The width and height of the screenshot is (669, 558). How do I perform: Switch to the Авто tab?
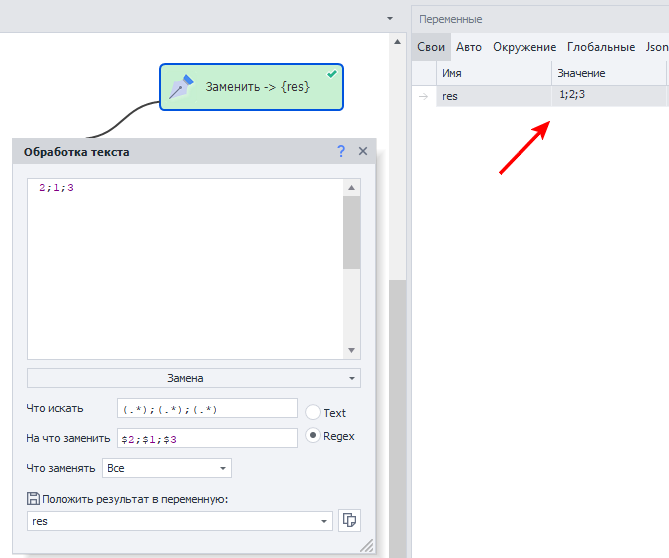coord(468,47)
